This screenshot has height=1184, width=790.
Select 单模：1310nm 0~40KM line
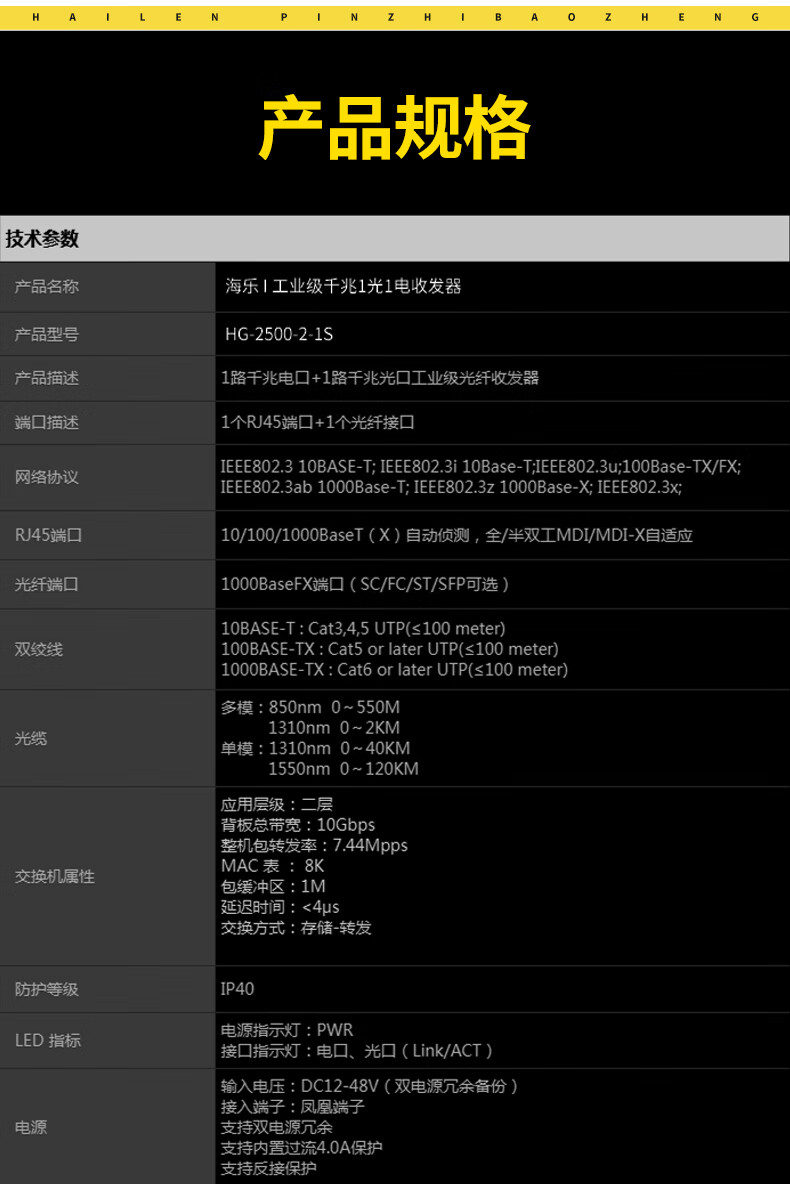coord(316,748)
